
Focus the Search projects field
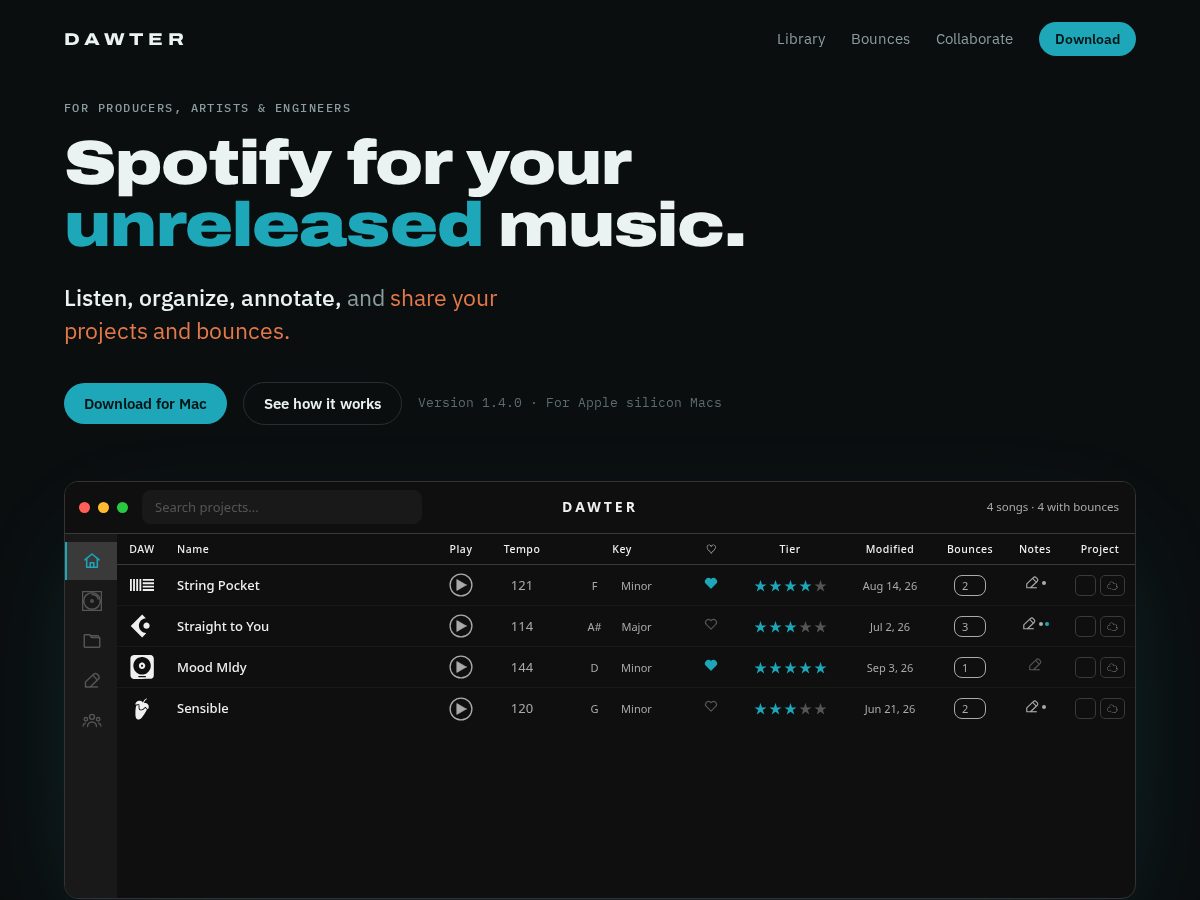282,507
